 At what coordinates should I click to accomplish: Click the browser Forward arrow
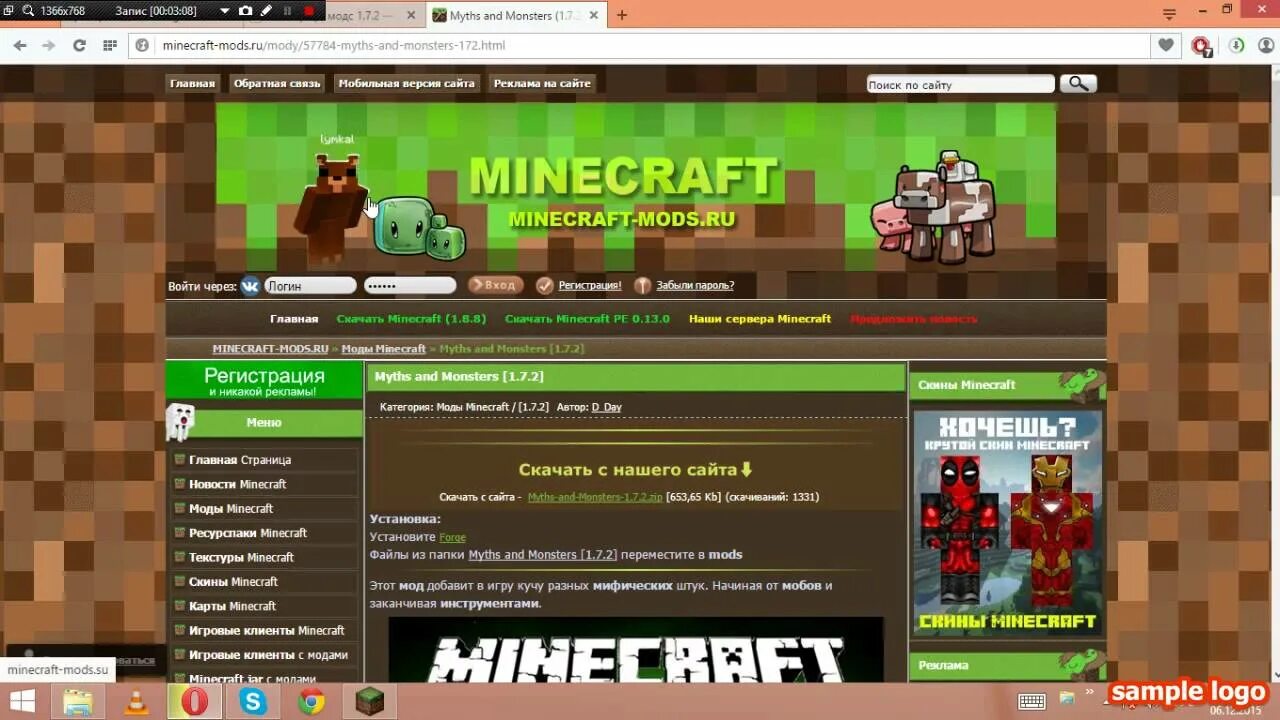(x=48, y=45)
